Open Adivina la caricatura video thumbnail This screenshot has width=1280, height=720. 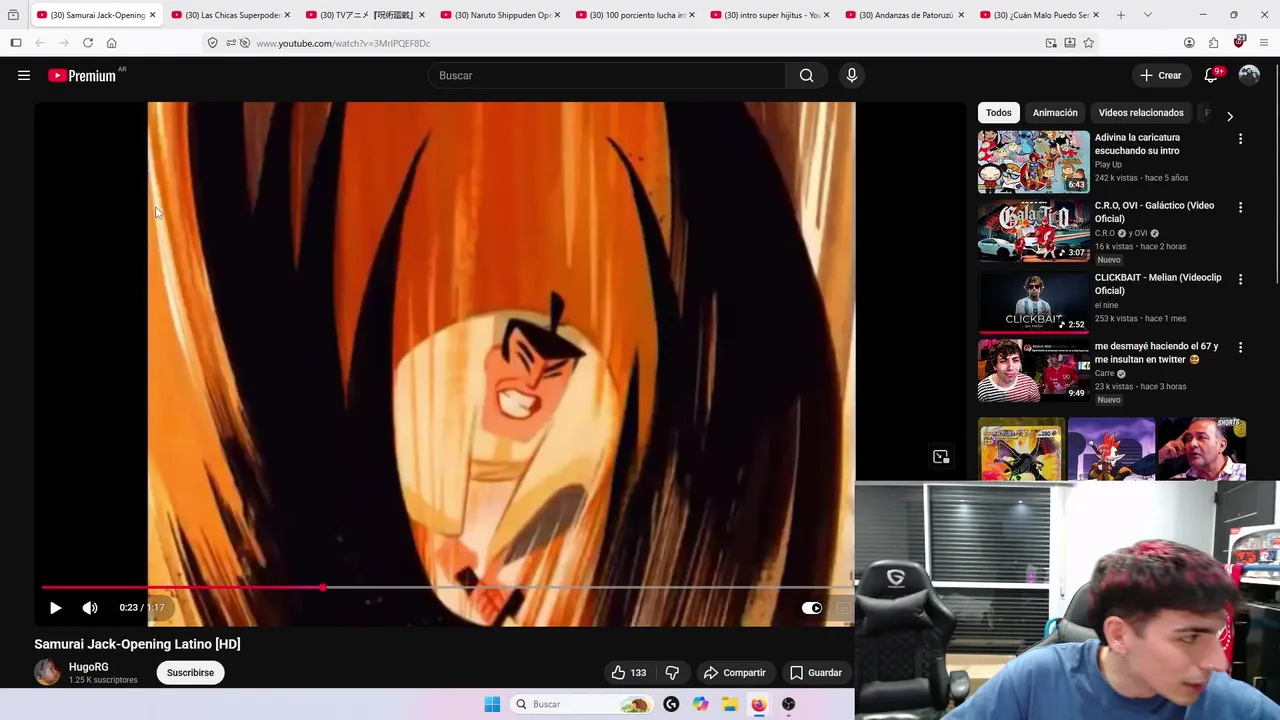click(1033, 161)
